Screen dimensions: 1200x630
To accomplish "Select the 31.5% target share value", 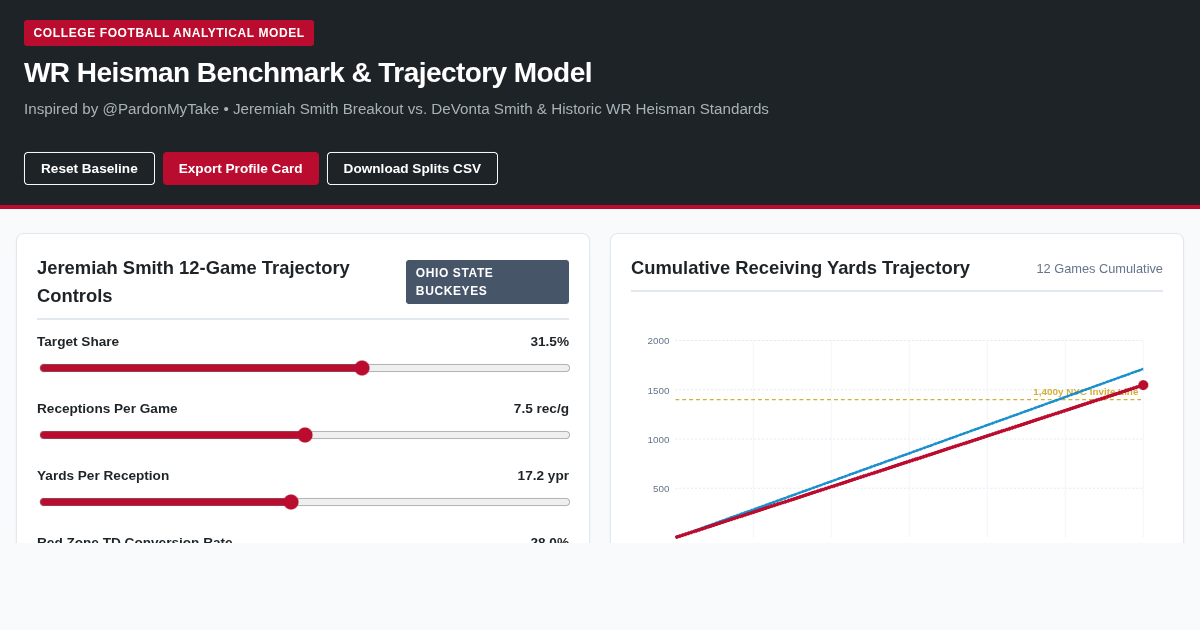I will coord(549,342).
